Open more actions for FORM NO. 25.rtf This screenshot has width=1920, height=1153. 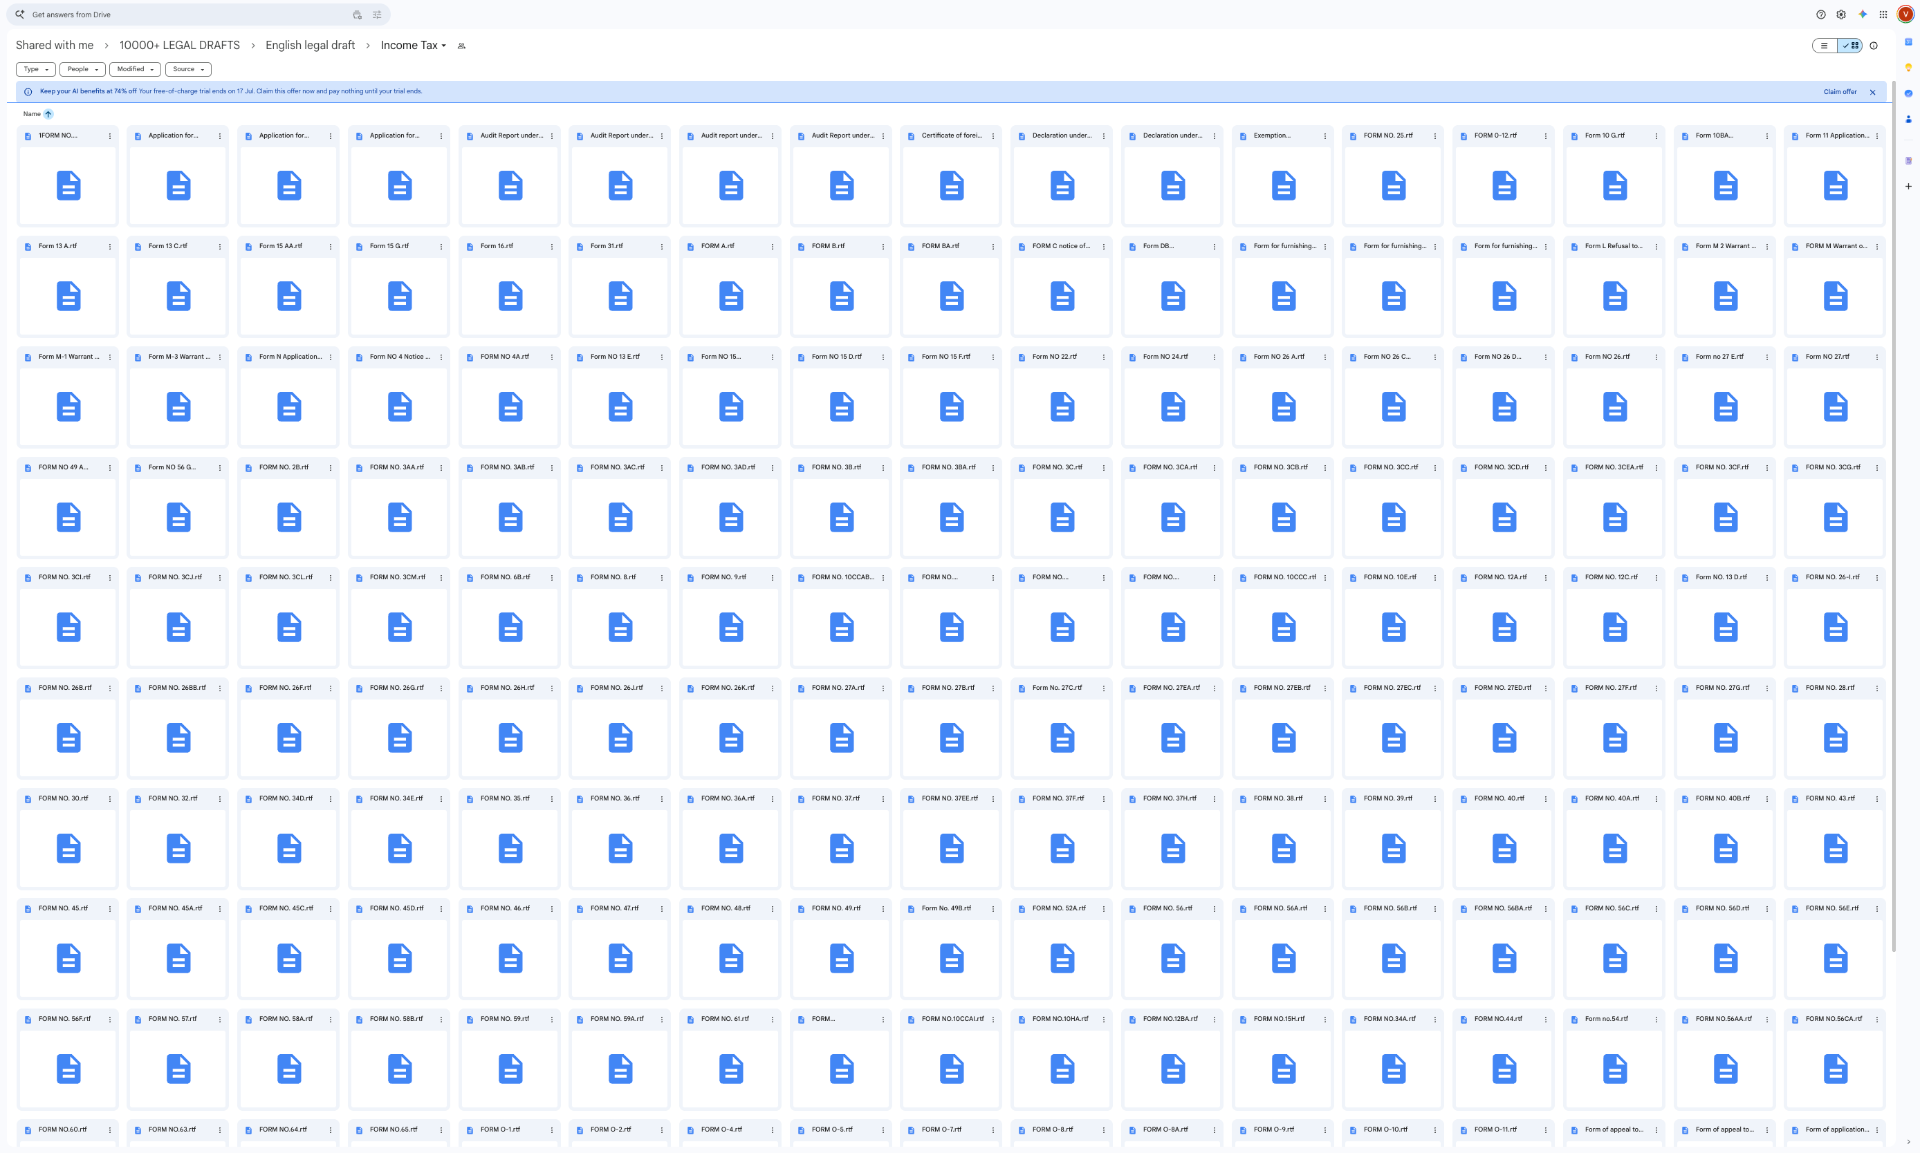[x=1435, y=136]
